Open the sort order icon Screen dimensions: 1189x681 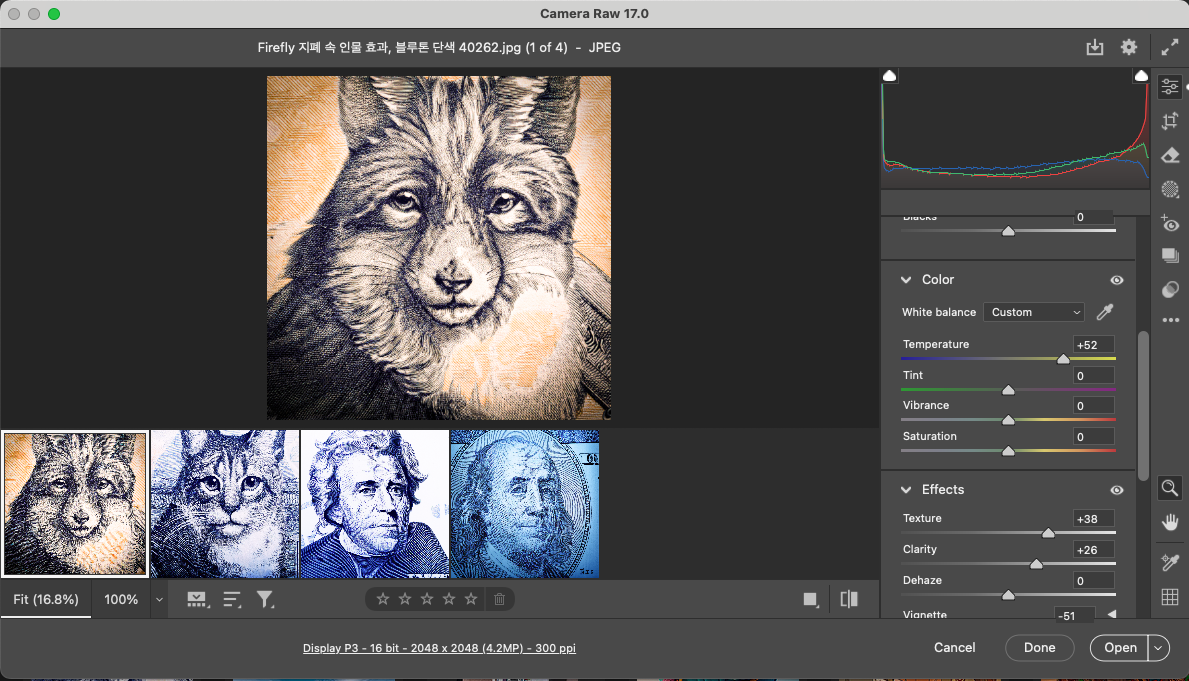[x=232, y=600]
